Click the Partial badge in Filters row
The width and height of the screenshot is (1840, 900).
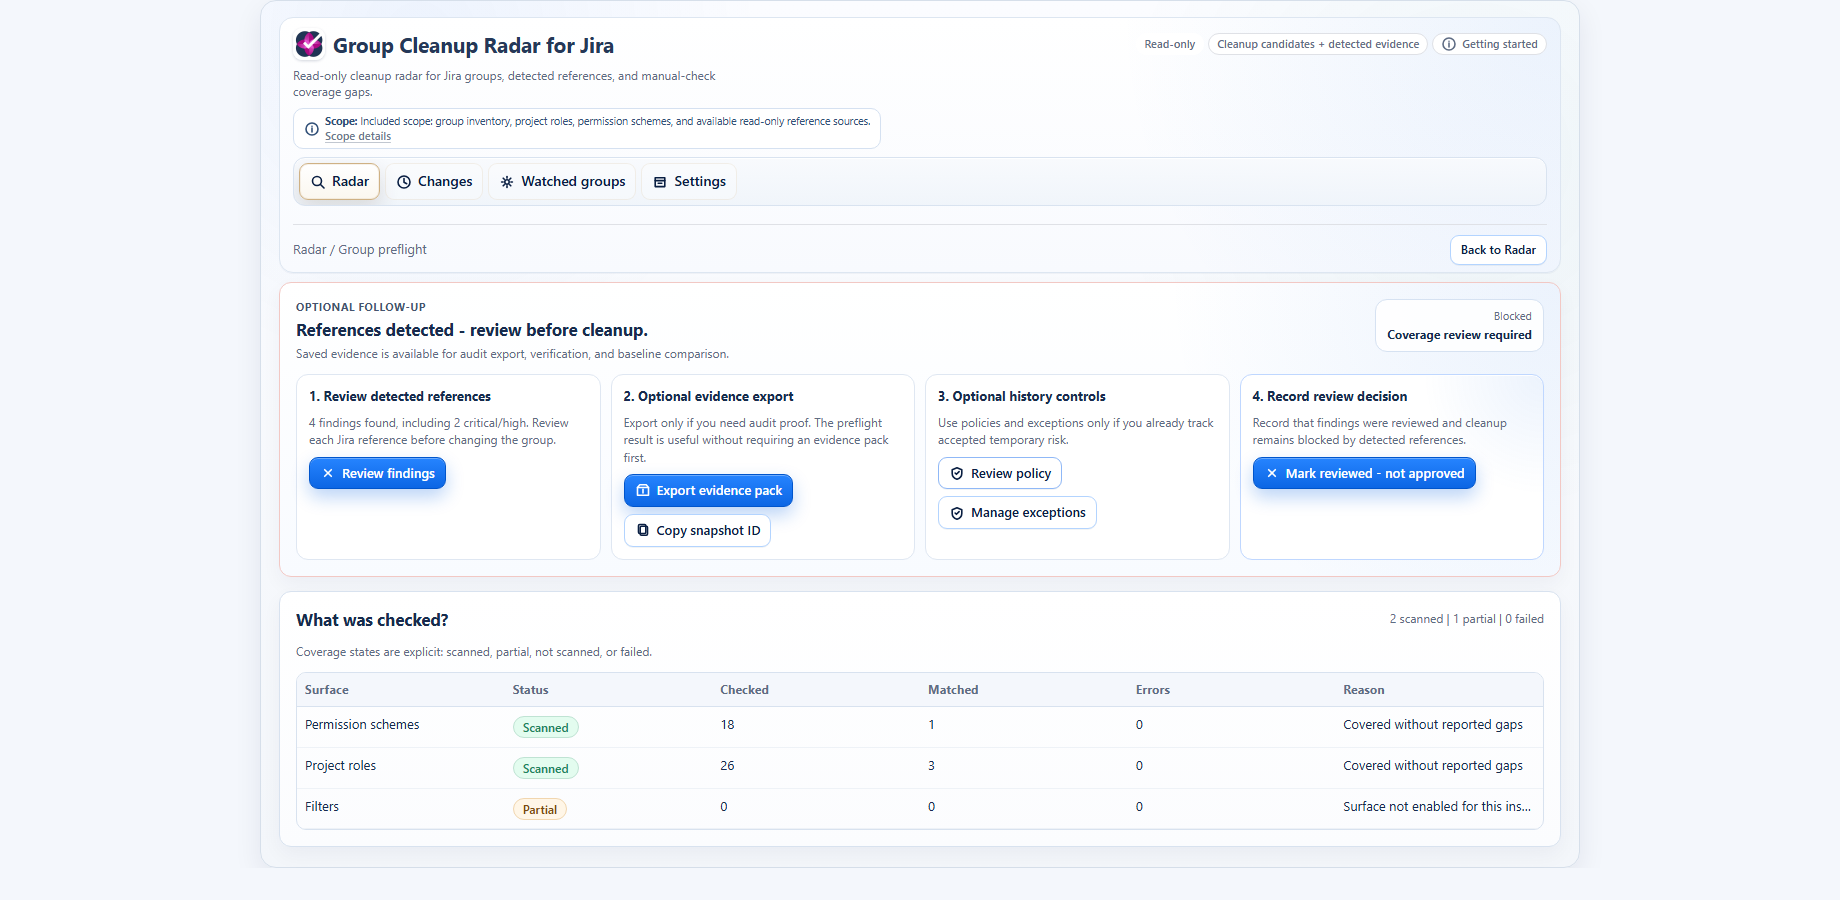(540, 810)
